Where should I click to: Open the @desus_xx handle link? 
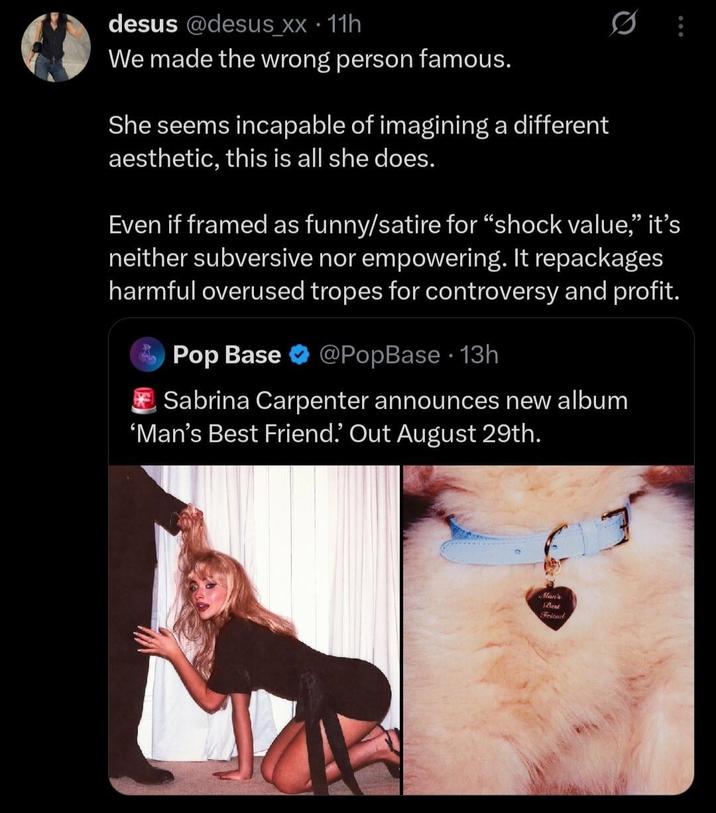[x=246, y=25]
